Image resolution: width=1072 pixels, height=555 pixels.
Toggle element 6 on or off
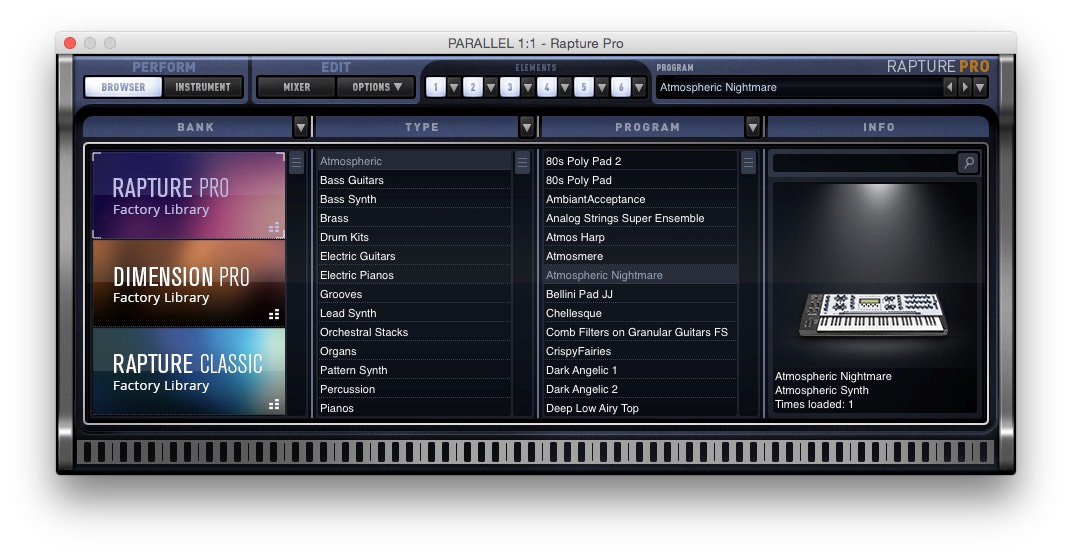pos(620,87)
